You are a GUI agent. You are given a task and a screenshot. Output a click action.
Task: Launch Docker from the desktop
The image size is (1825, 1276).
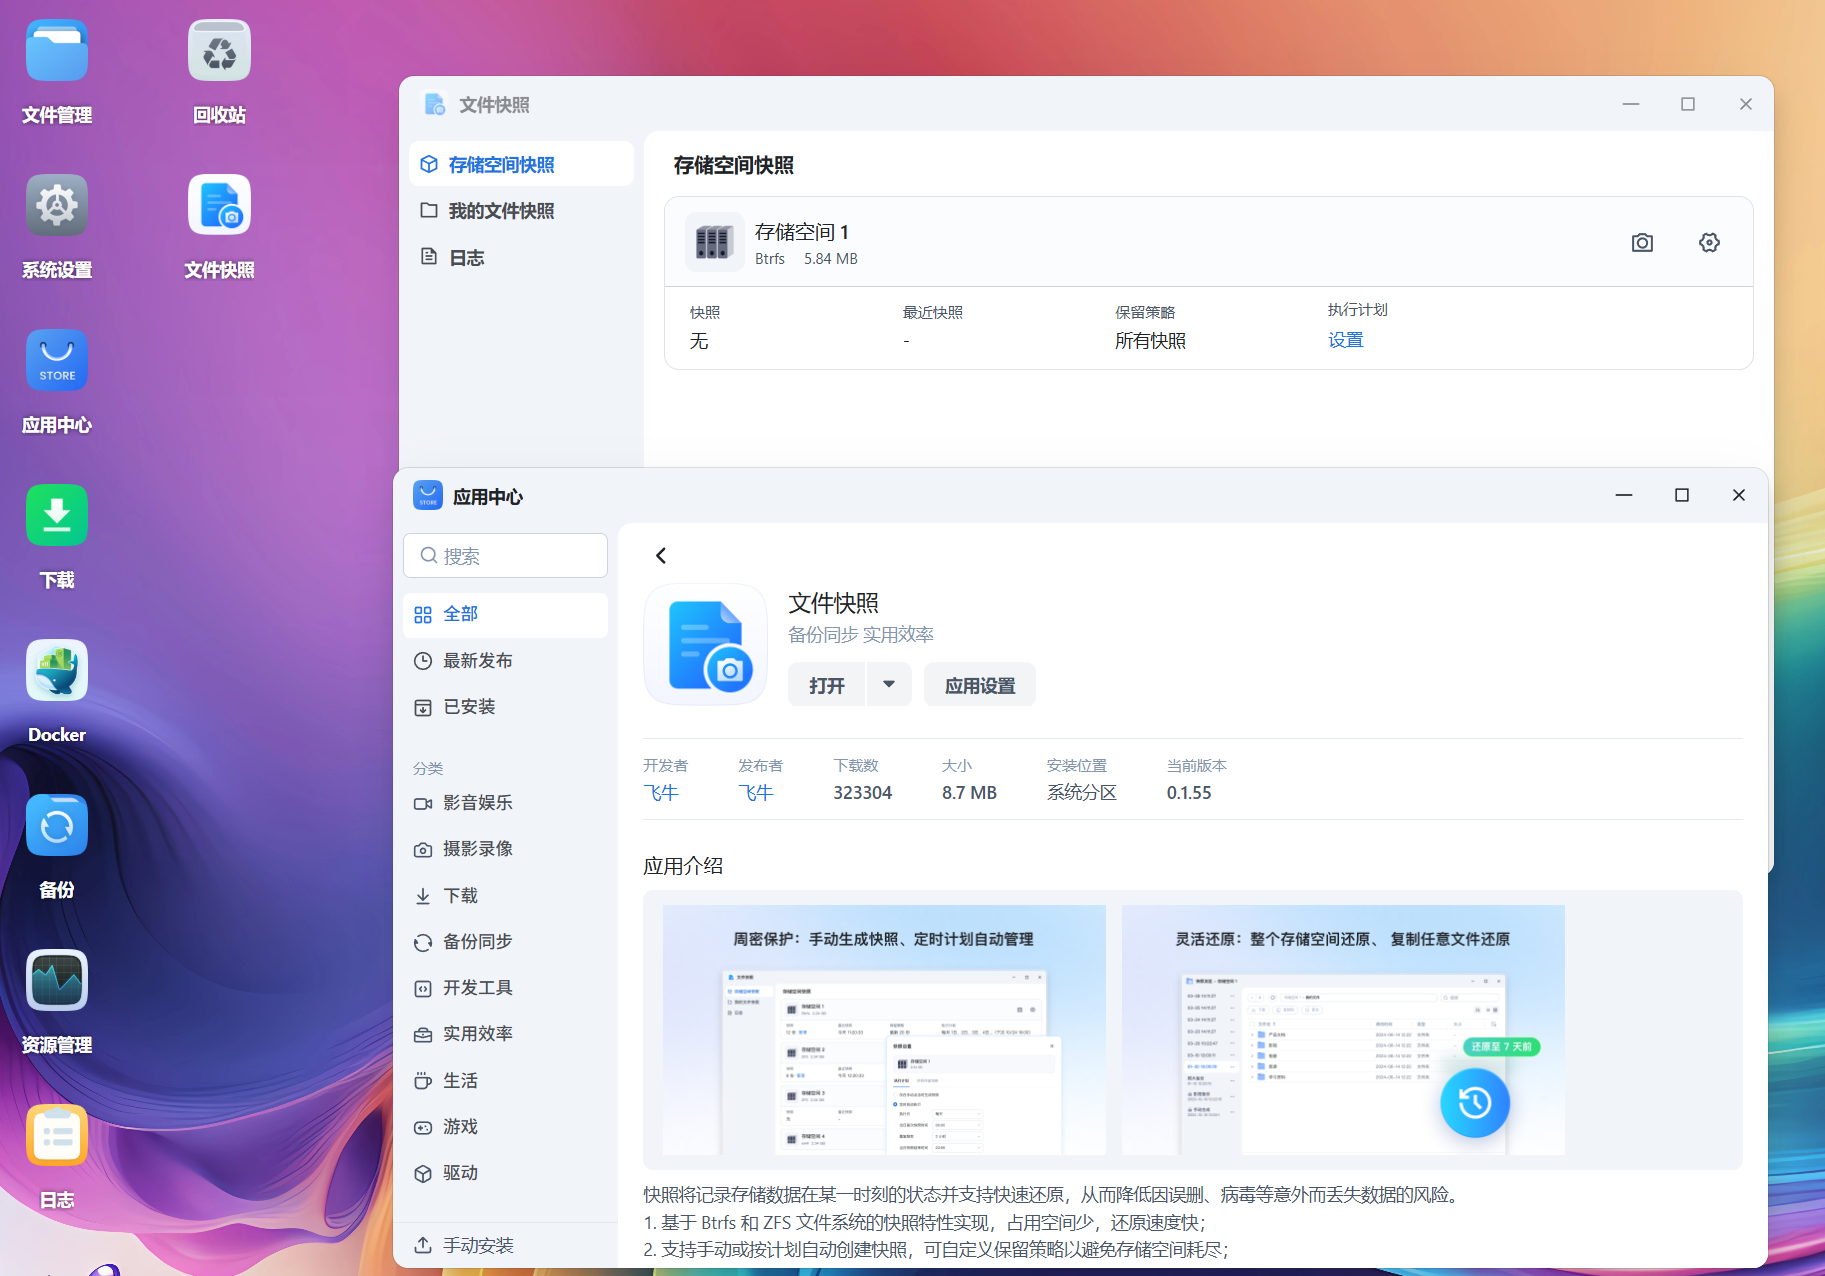coord(57,671)
